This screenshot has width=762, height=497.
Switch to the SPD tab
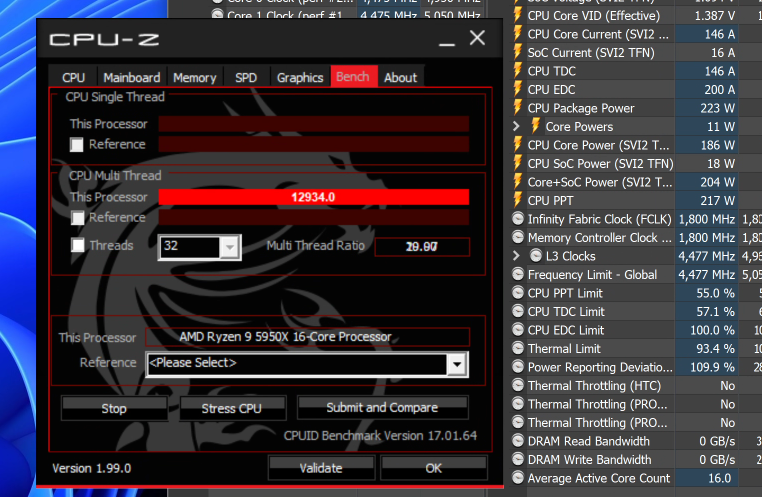(246, 77)
